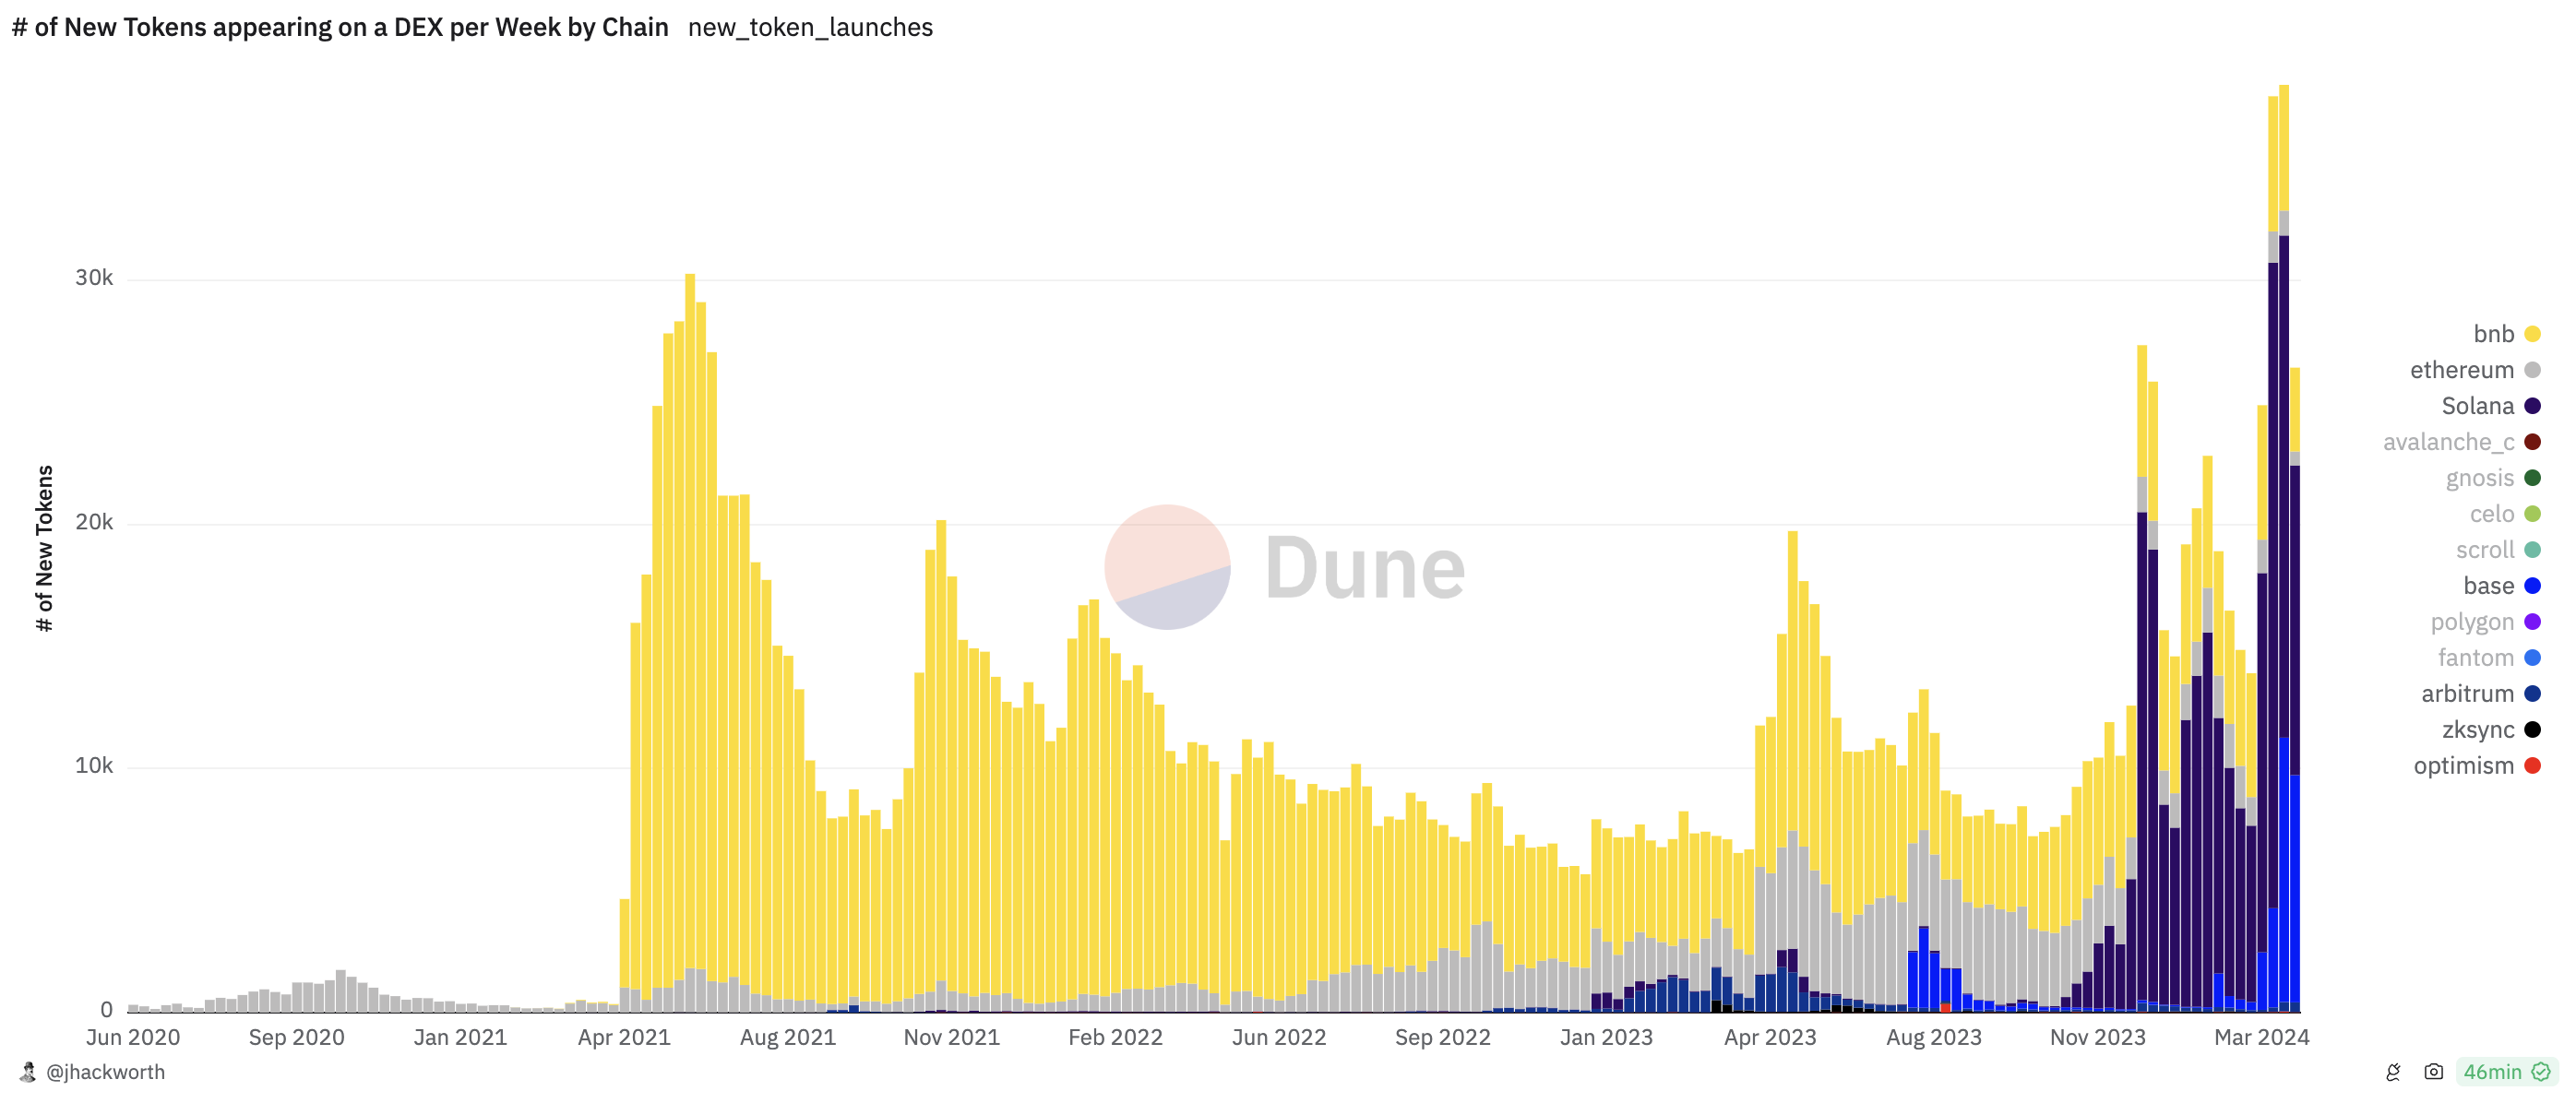Enable the polygon legend series

click(x=2471, y=622)
